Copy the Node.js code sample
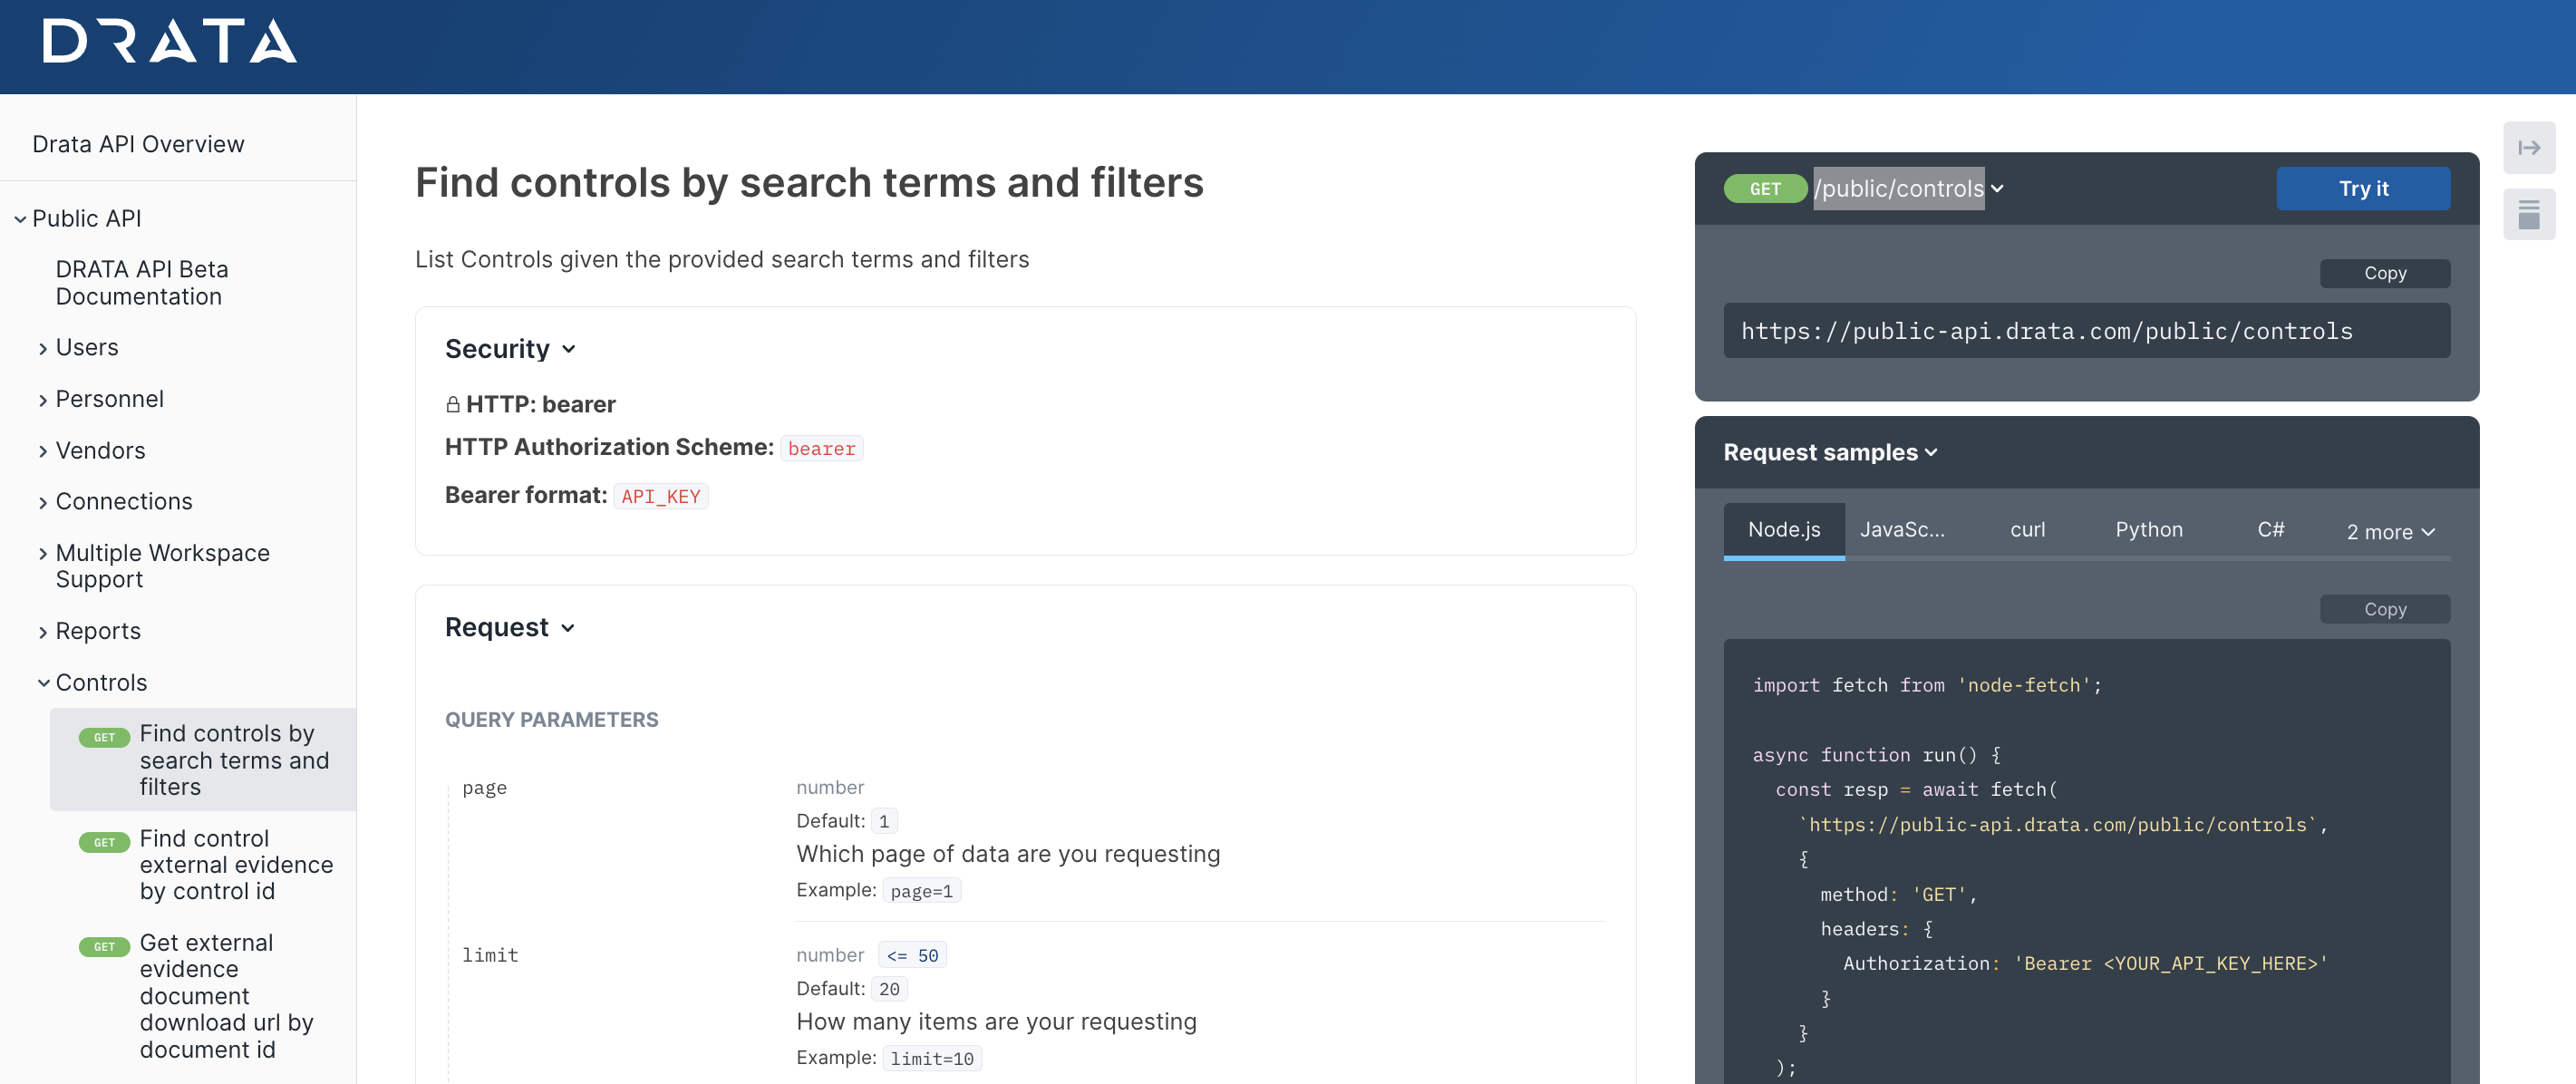Viewport: 2576px width, 1084px height. 2384,609
